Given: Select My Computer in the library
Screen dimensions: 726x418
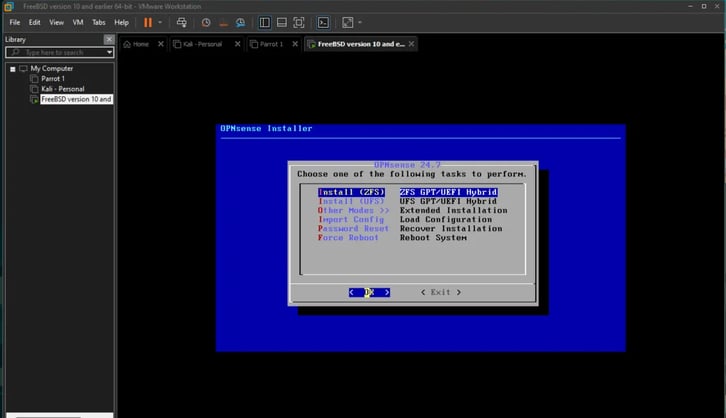Looking at the screenshot, I should click(51, 69).
